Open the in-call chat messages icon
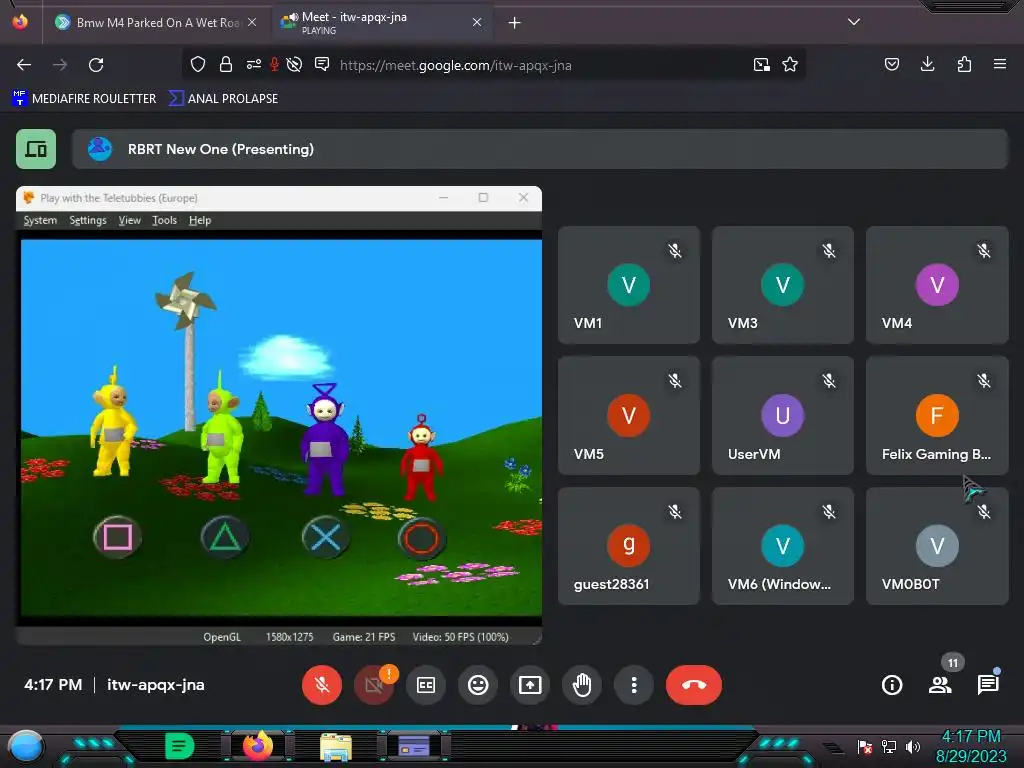Screen dimensions: 1024x768 988,684
